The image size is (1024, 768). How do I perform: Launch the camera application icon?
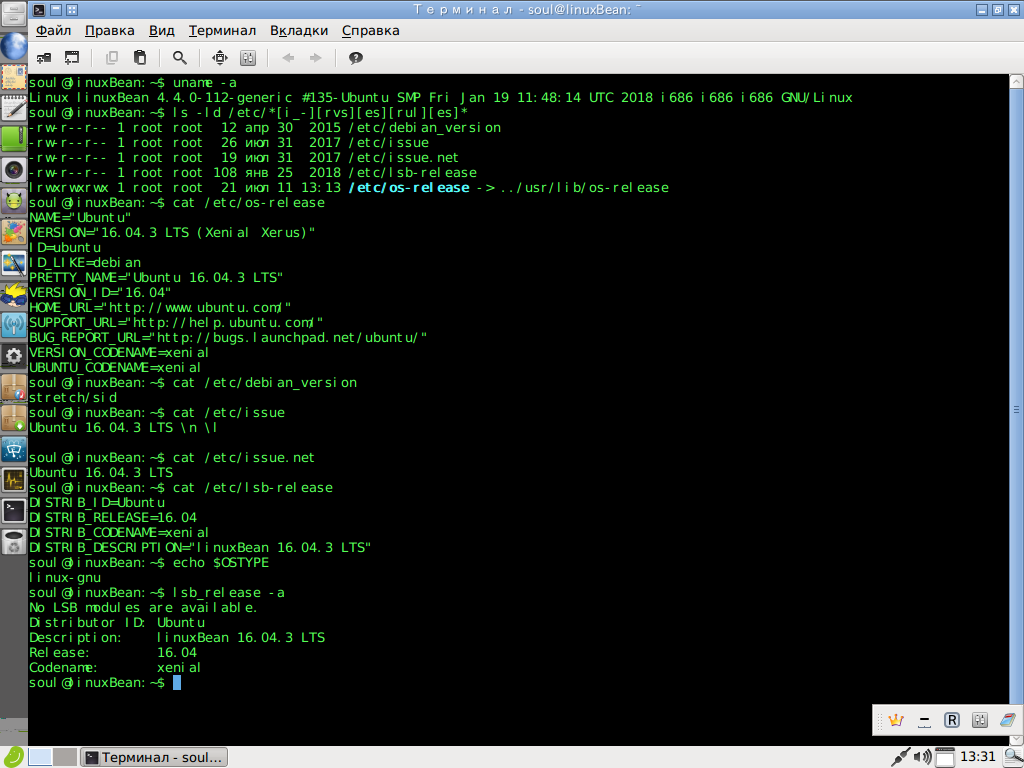pyautogui.click(x=13, y=170)
